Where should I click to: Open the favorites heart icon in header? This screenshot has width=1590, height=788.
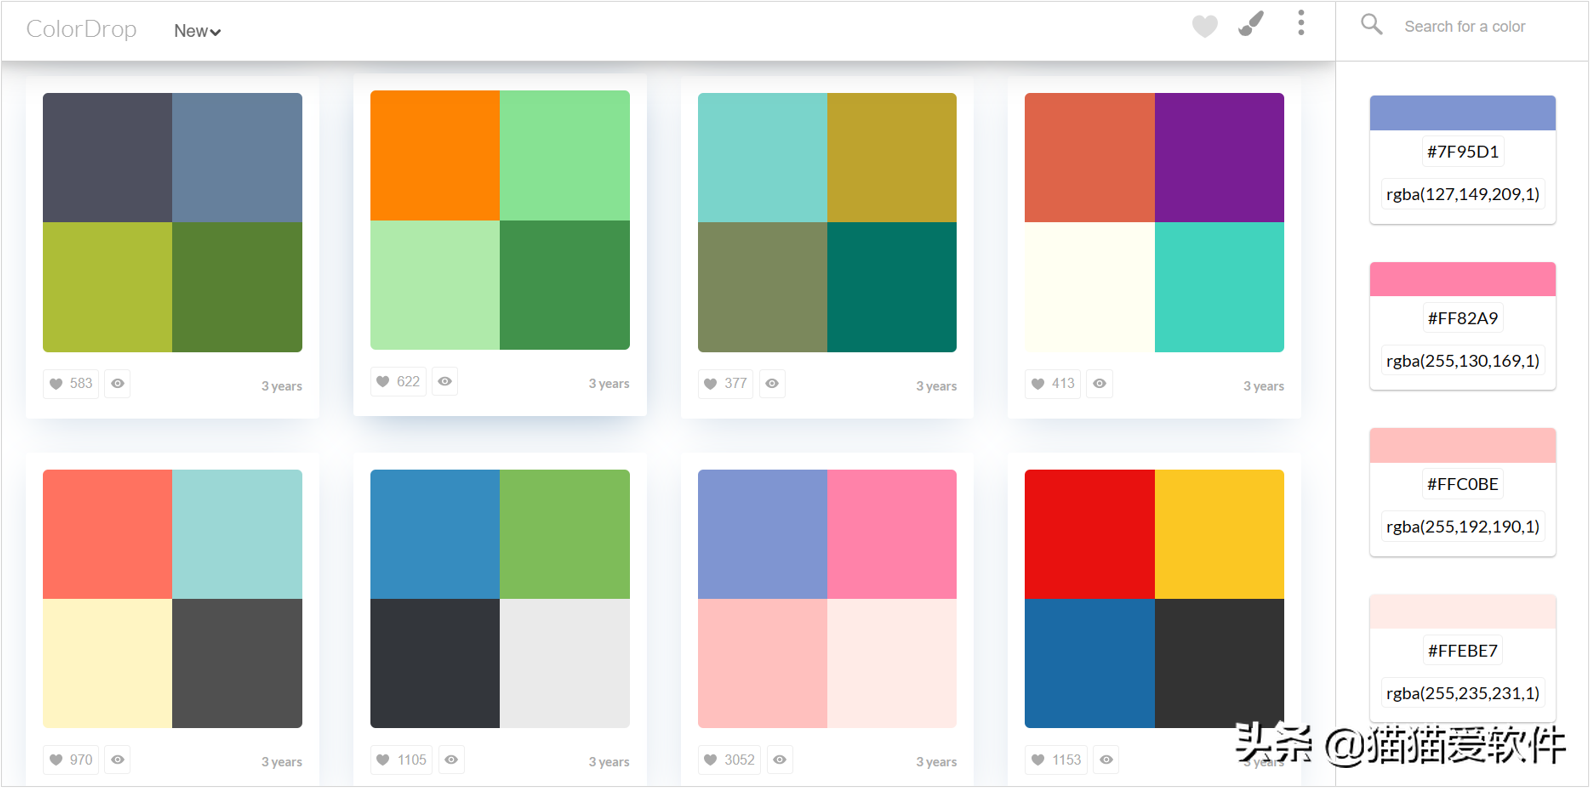(x=1204, y=27)
